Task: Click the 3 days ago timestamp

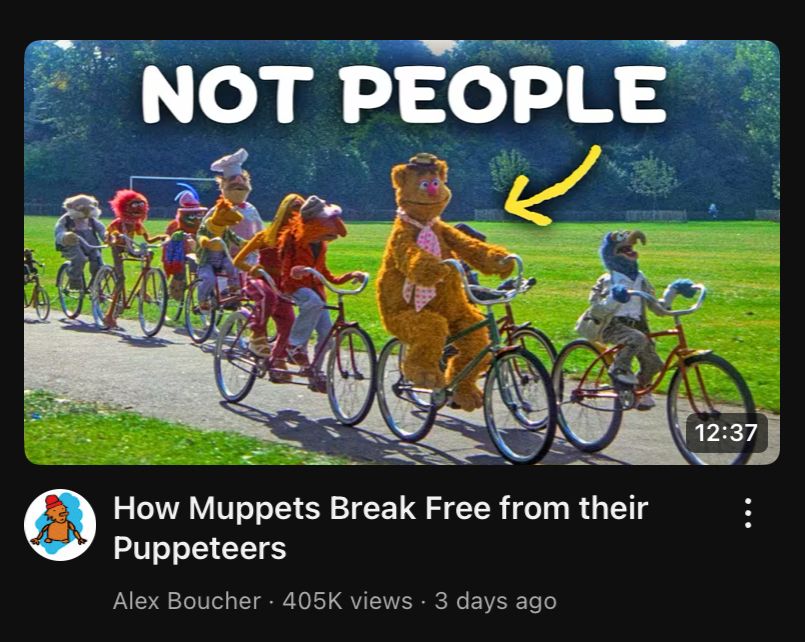Action: [x=495, y=601]
